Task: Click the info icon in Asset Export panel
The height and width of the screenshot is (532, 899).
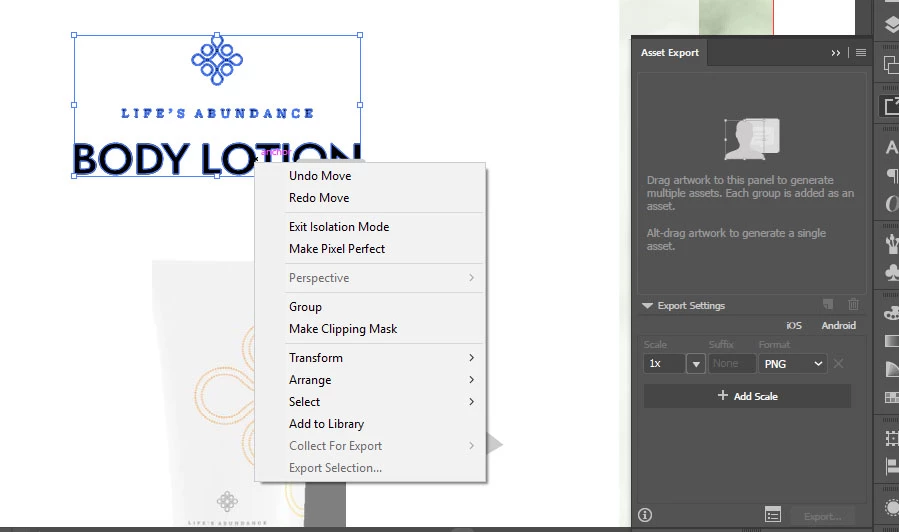Action: tap(645, 515)
